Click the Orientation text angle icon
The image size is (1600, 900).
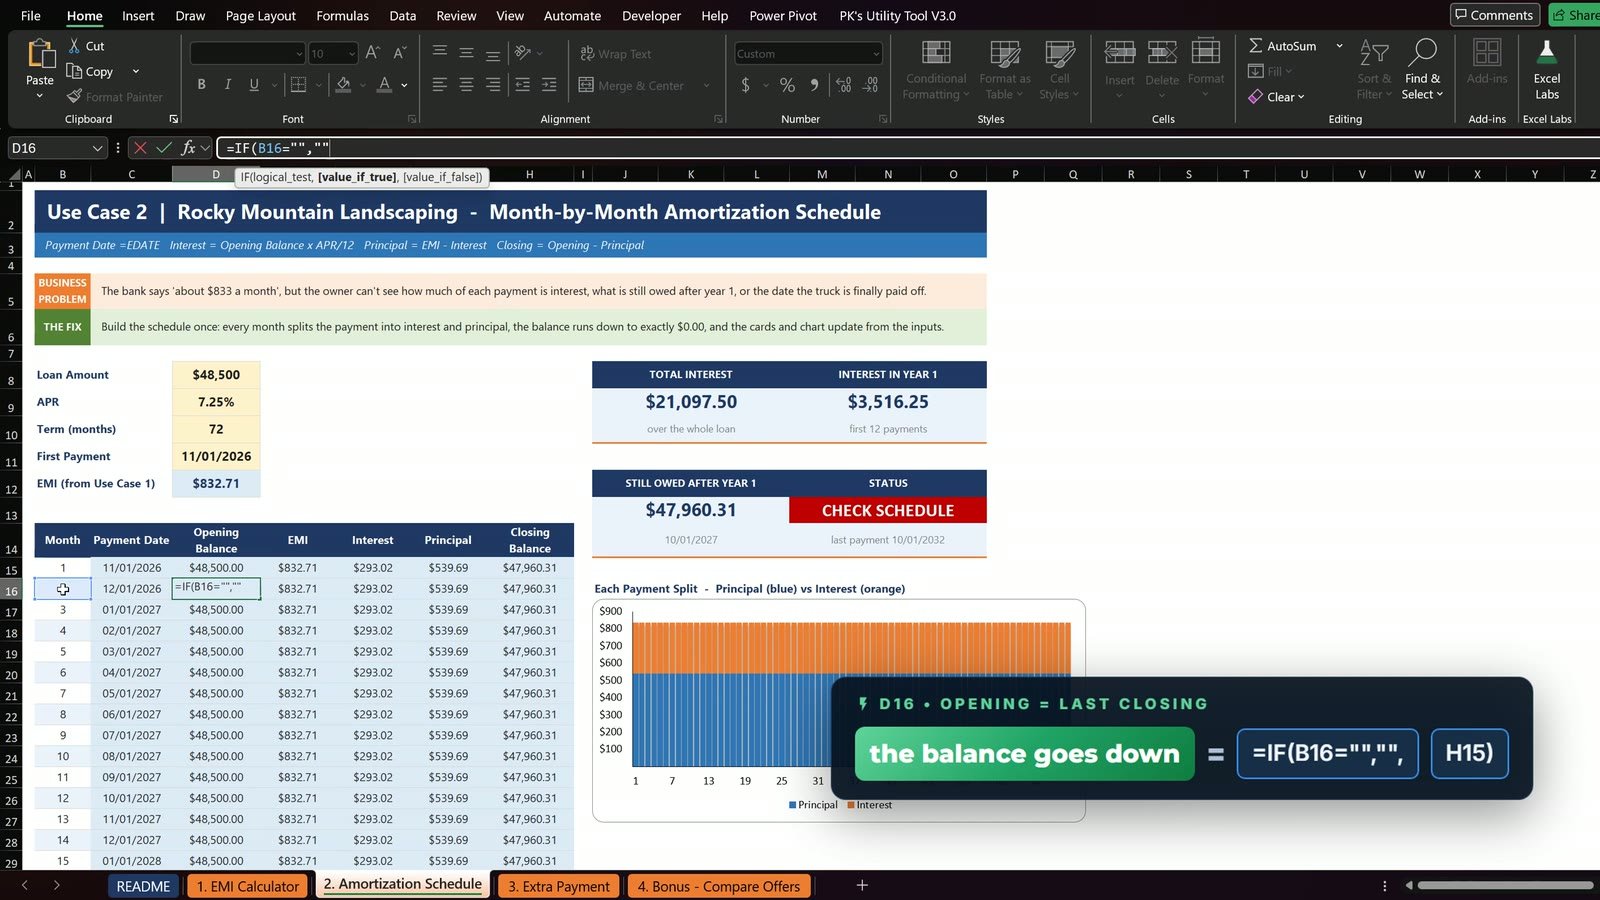coord(523,52)
